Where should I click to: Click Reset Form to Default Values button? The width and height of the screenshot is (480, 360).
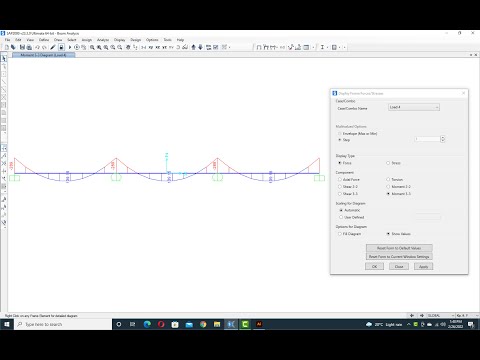pos(399,248)
